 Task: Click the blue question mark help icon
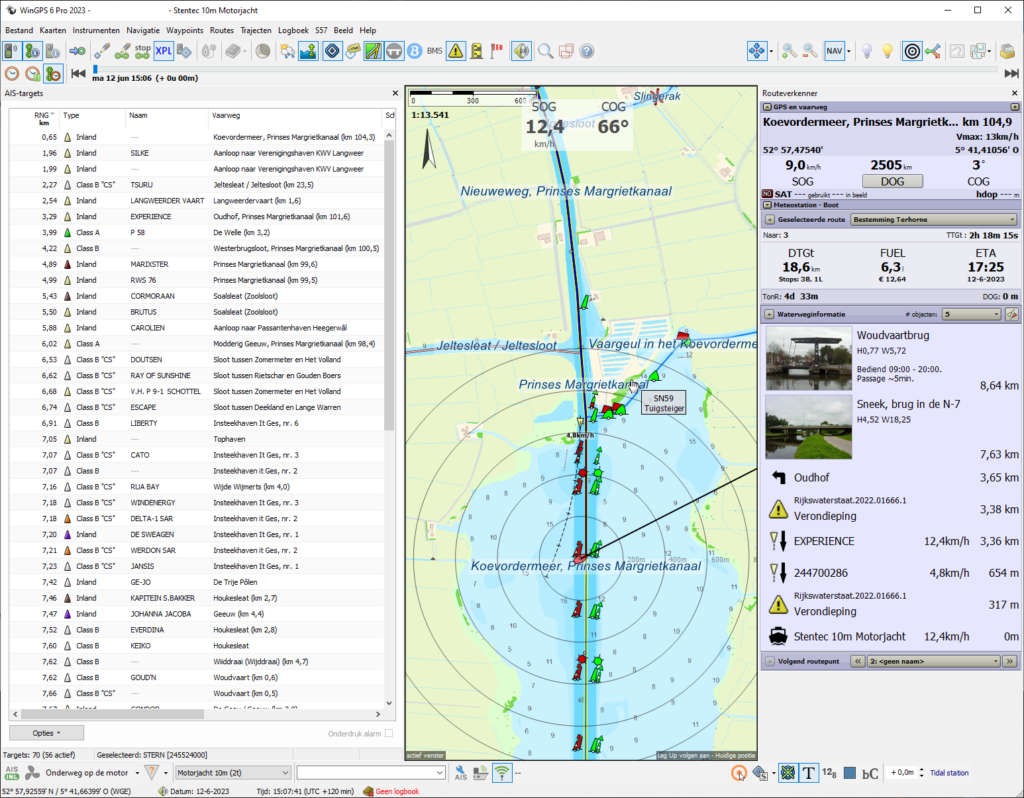coord(587,51)
